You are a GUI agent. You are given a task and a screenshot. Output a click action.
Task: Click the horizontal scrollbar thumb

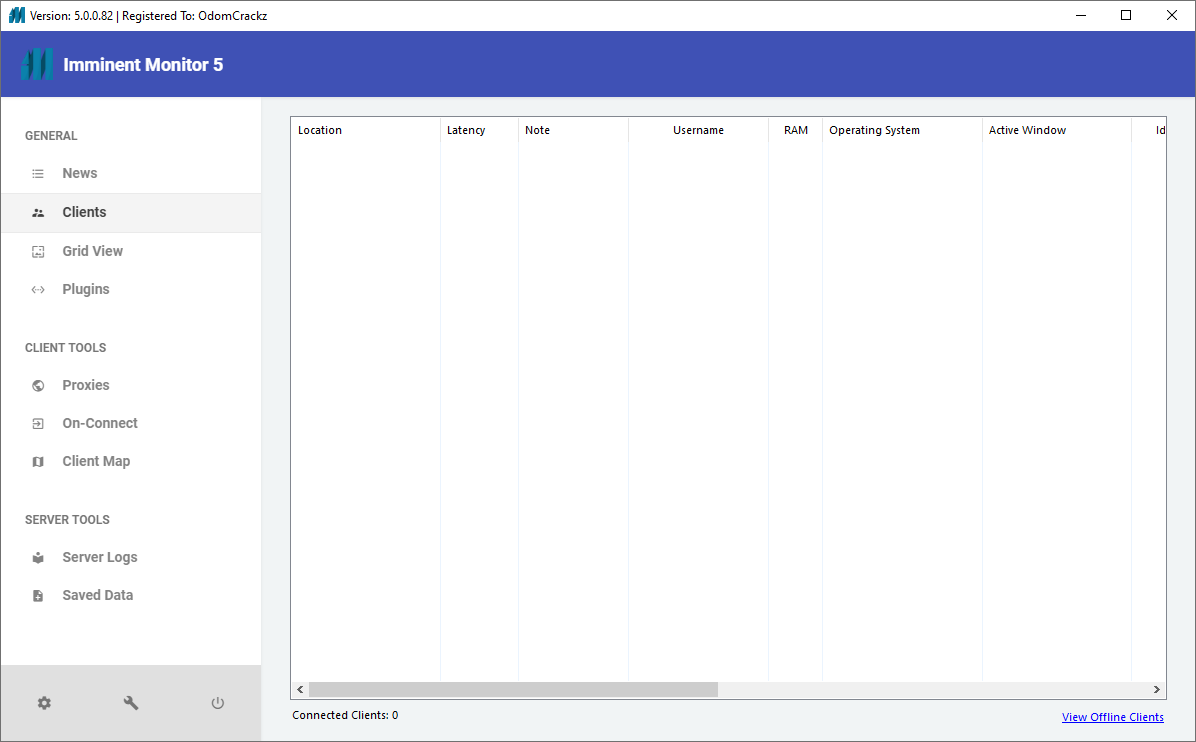tap(513, 690)
